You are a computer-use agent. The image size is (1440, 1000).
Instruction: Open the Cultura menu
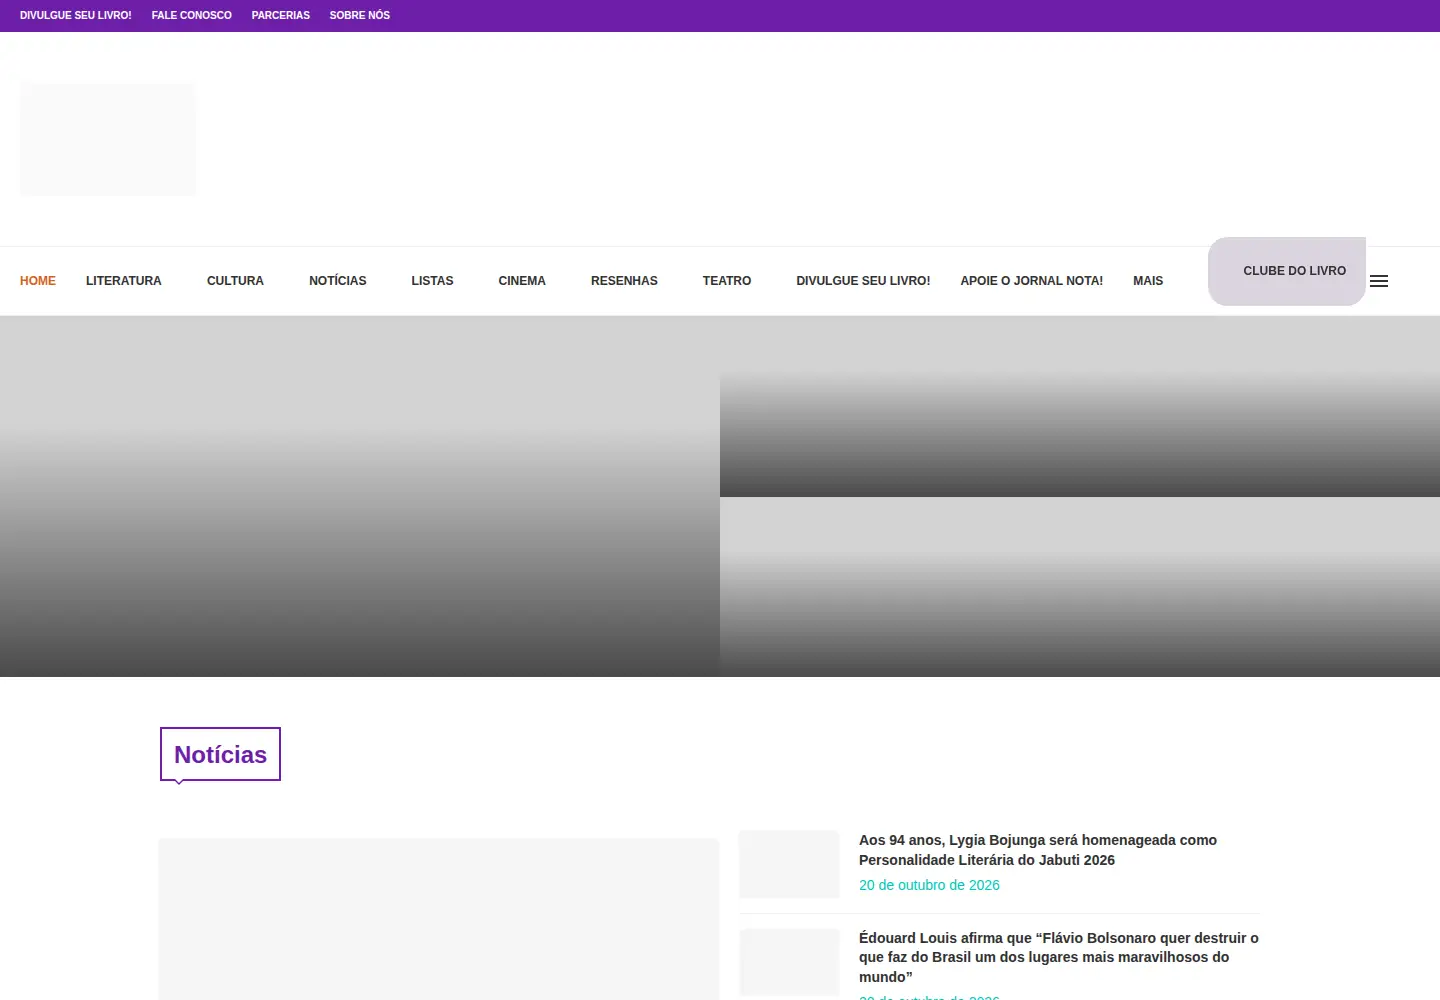235,281
